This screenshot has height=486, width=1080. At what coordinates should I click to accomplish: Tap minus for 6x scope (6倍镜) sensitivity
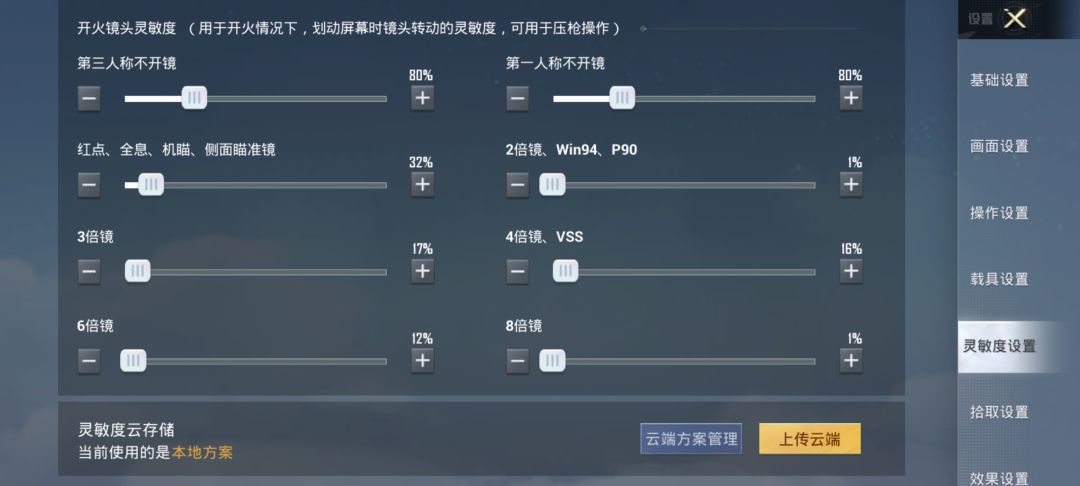coord(89,360)
